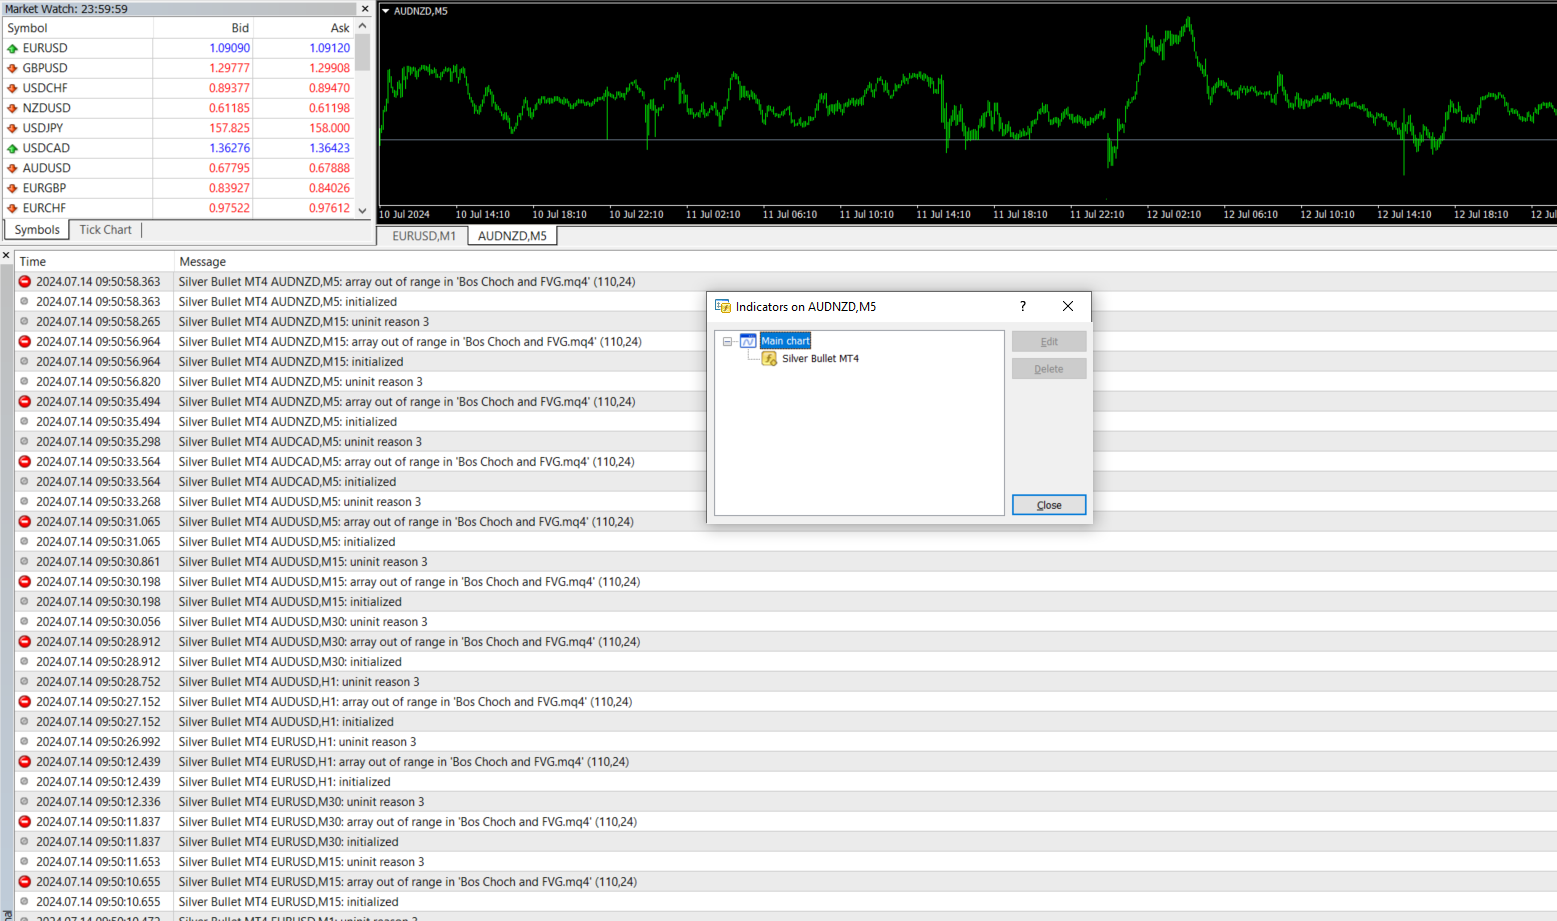This screenshot has width=1557, height=921.
Task: Select Silver Bullet MT4 indicator in list
Action: (820, 359)
